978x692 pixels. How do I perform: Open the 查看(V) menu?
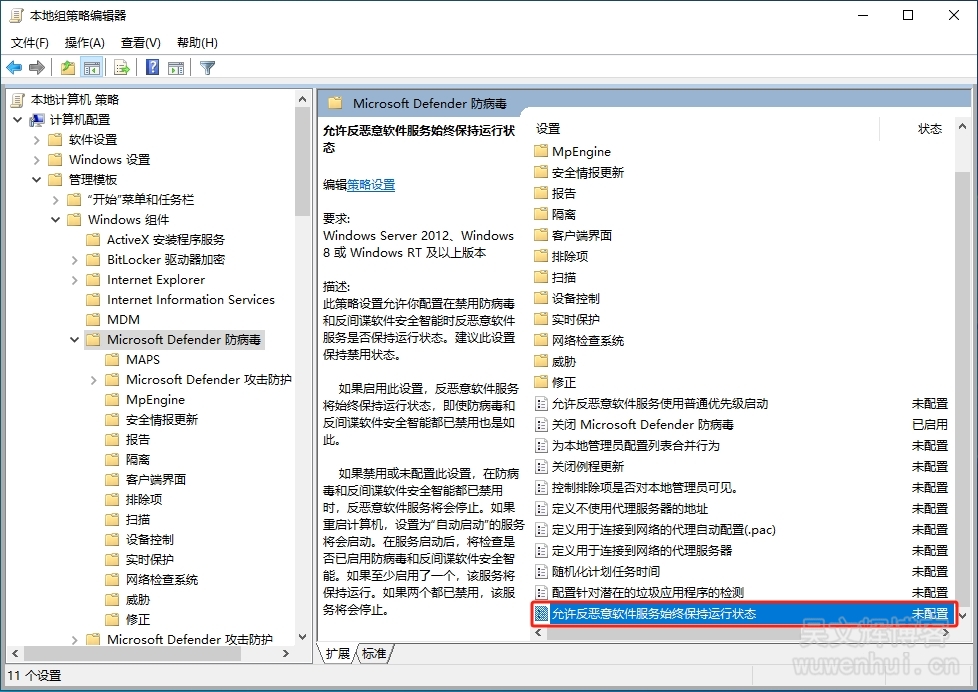tap(140, 43)
